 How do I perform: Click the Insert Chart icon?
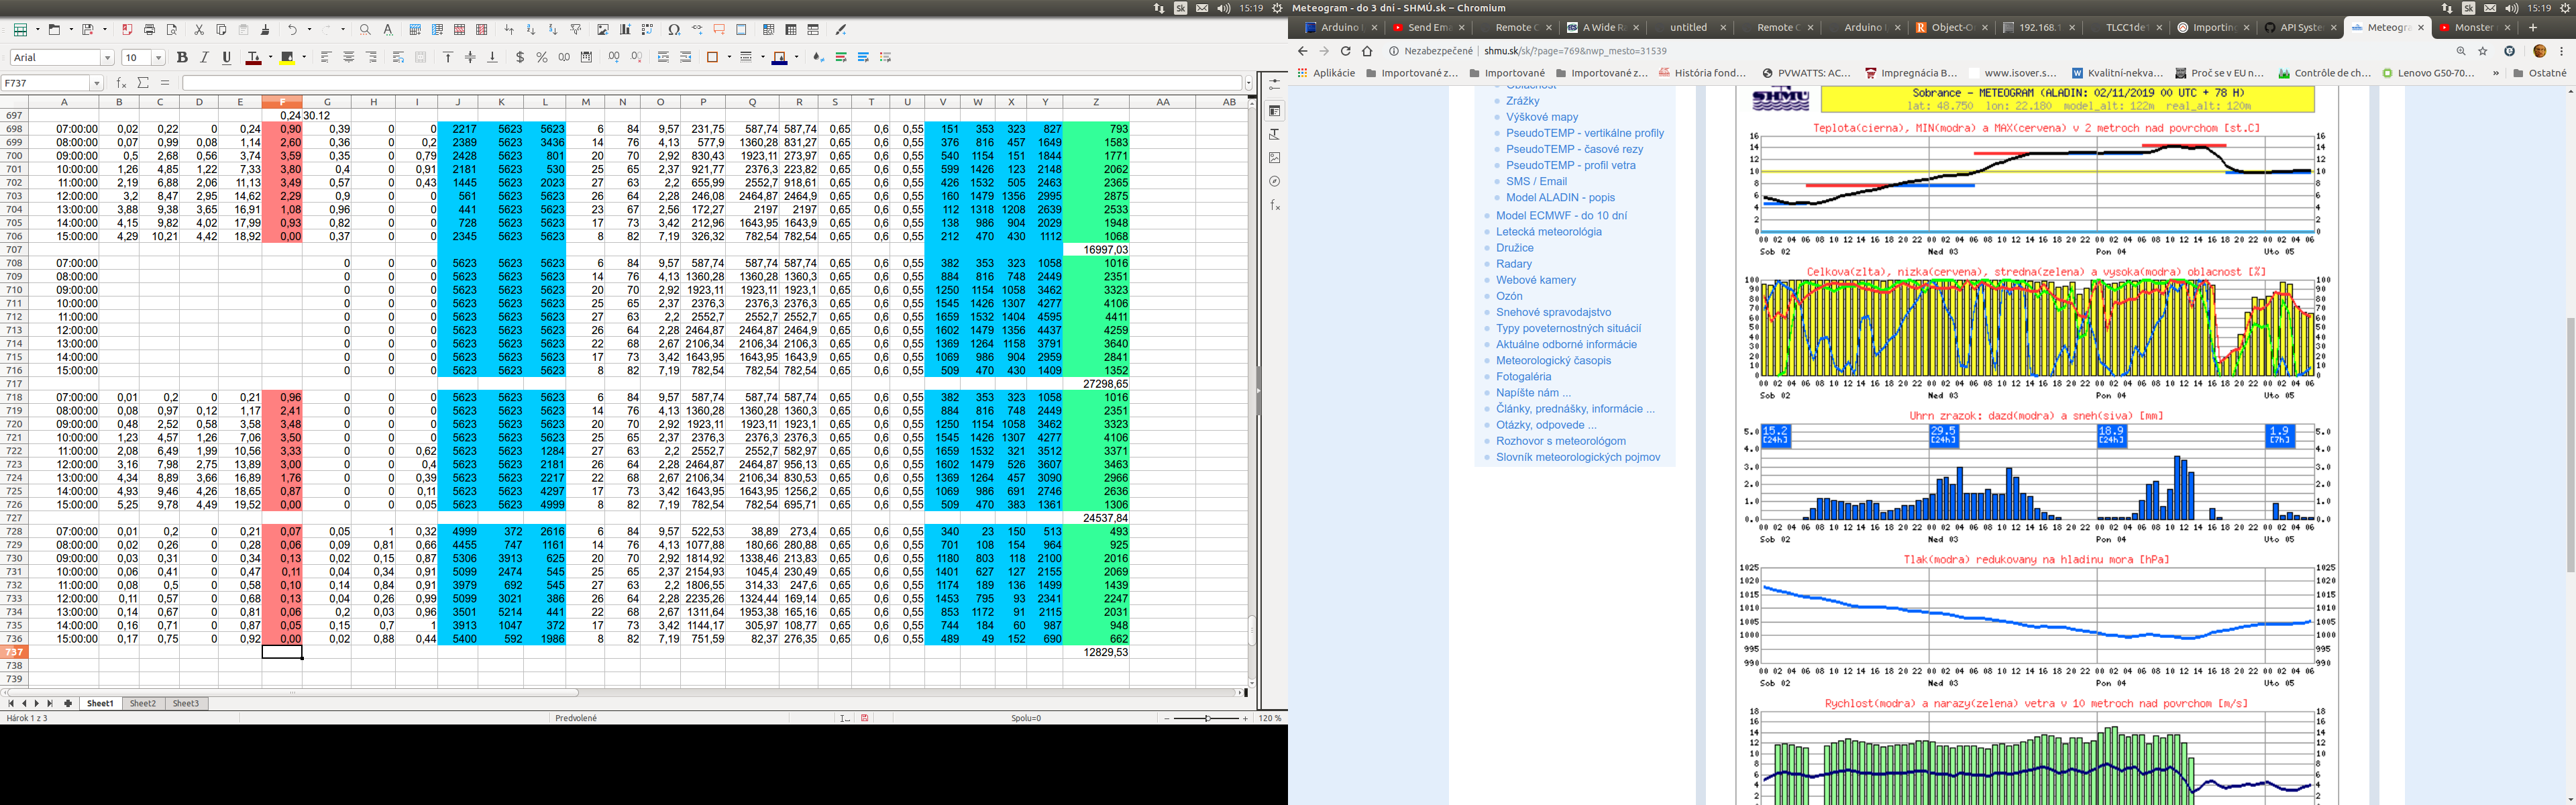[x=625, y=30]
